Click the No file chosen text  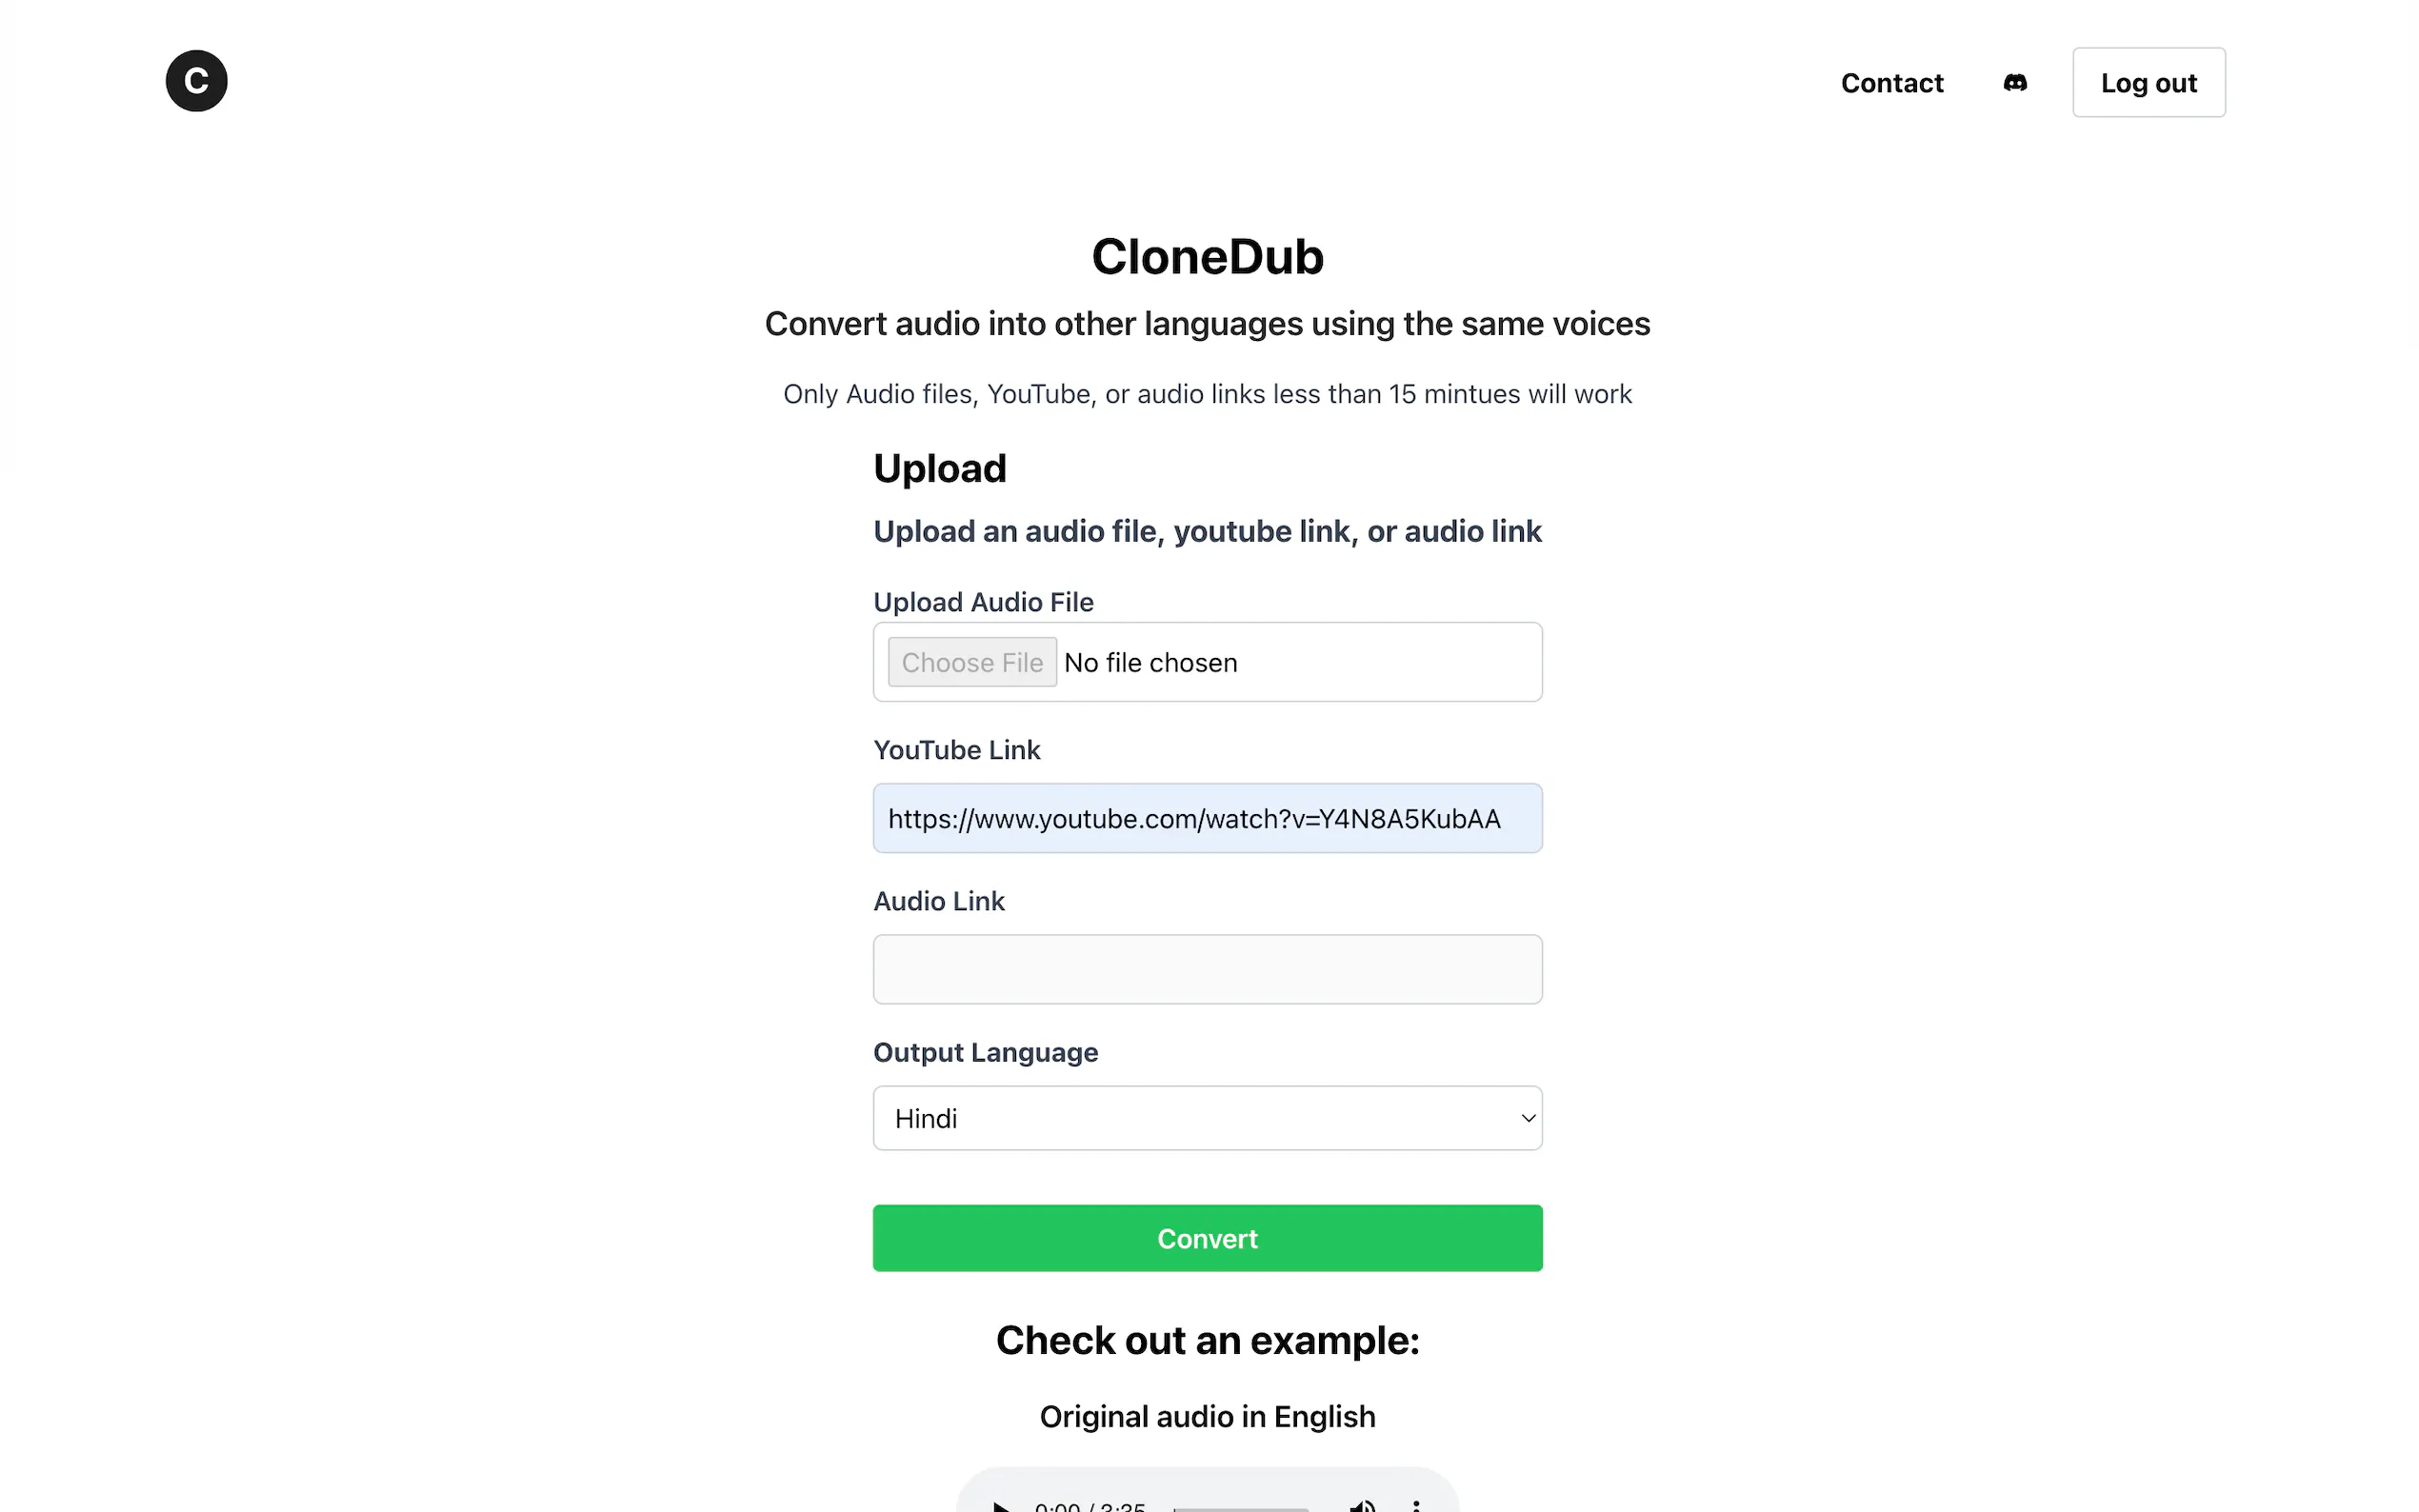click(1150, 662)
